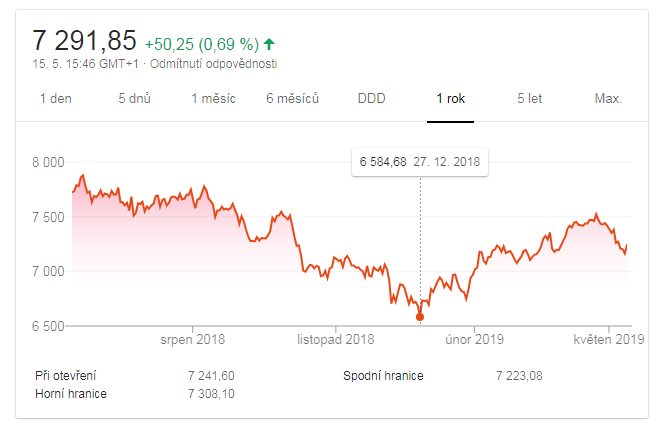Select the 1 den tab

click(55, 99)
